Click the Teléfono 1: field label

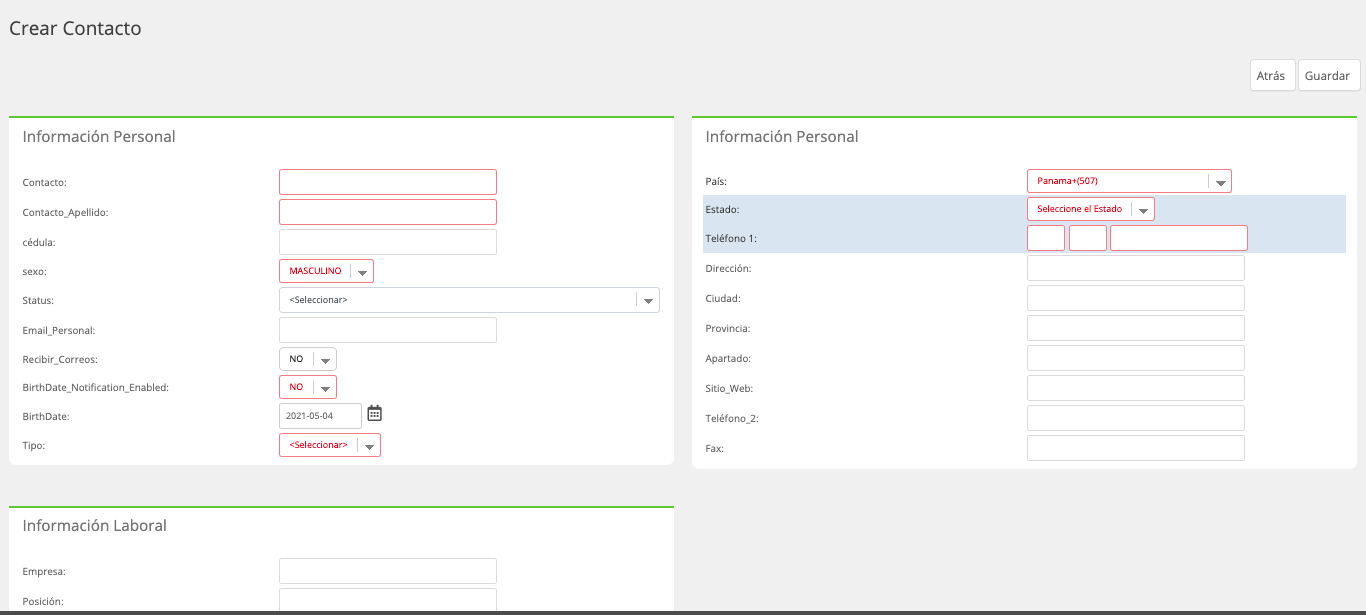click(x=731, y=239)
